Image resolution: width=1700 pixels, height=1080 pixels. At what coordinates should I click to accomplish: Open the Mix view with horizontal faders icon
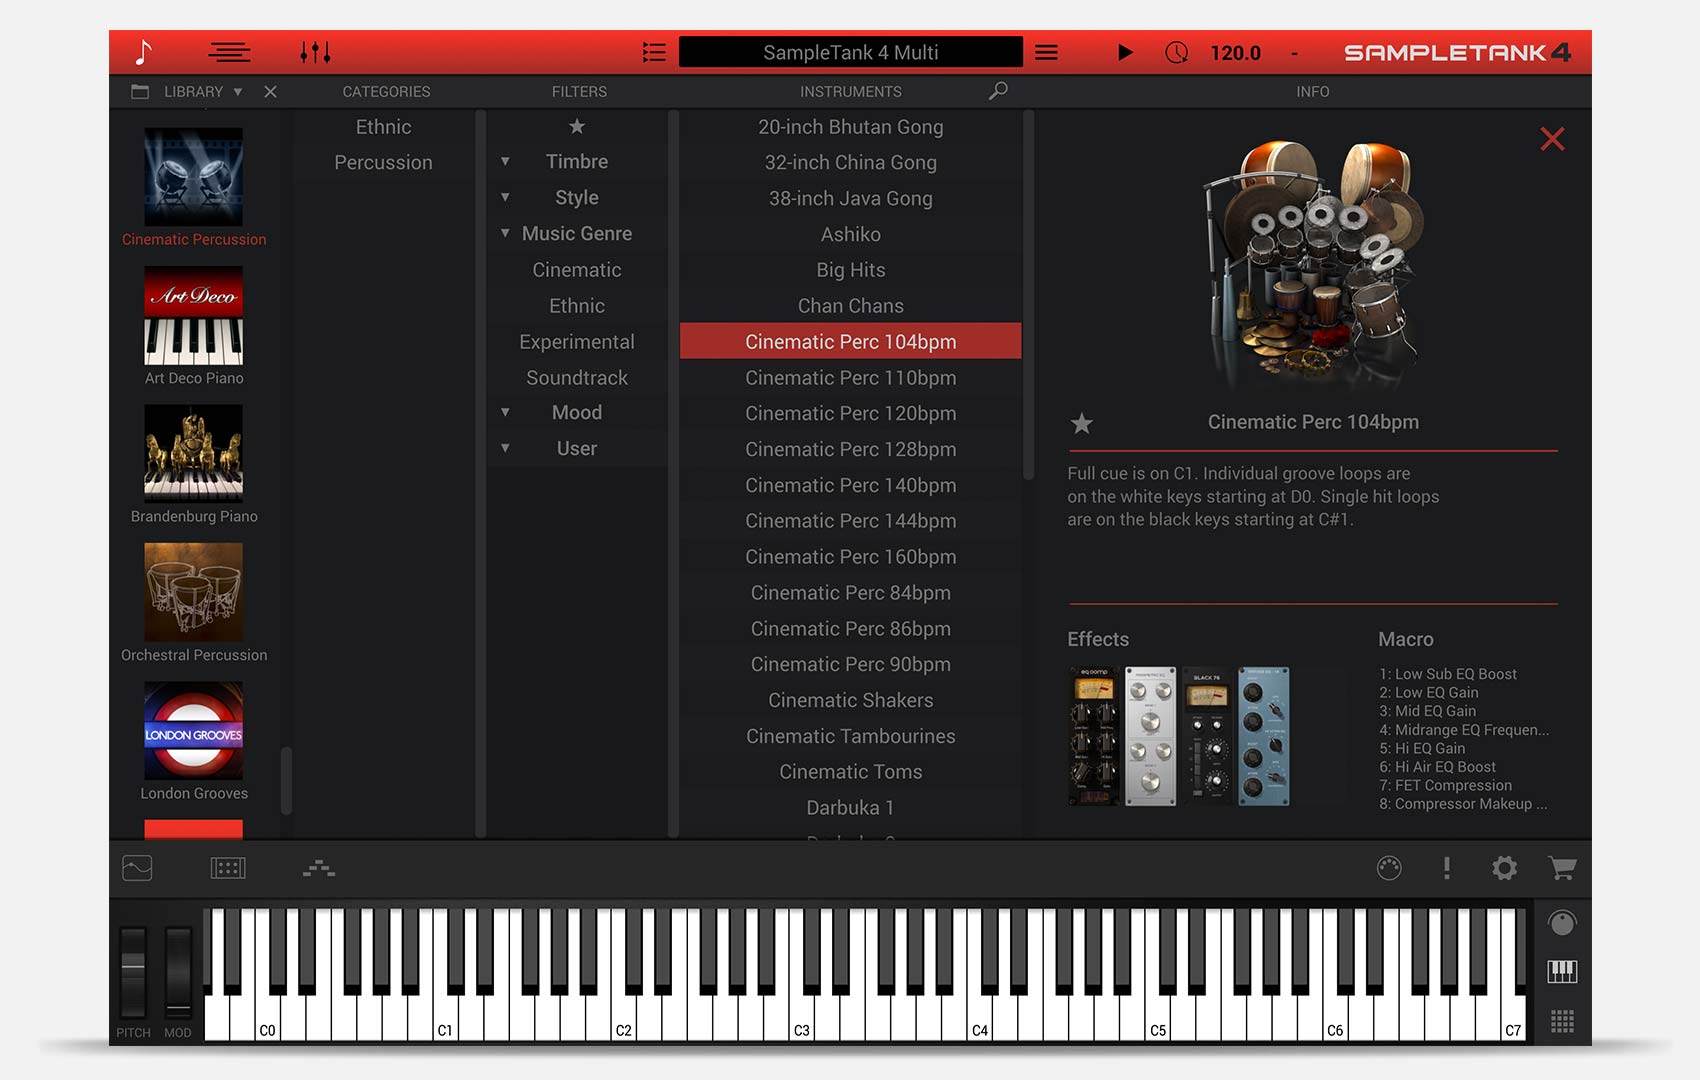228,52
